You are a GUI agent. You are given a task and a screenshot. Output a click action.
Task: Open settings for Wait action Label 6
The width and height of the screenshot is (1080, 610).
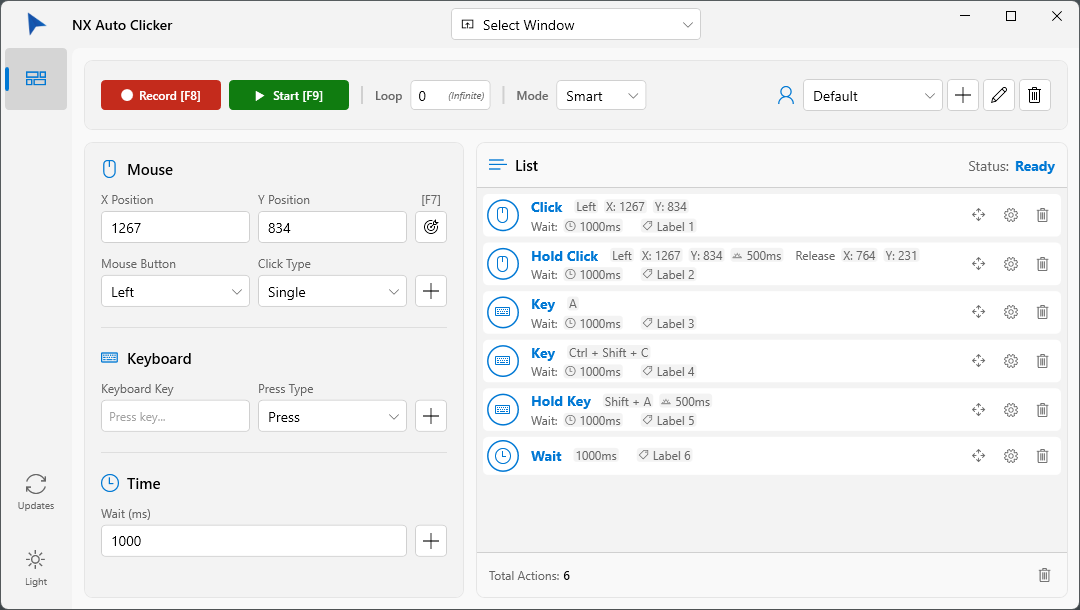point(1010,456)
